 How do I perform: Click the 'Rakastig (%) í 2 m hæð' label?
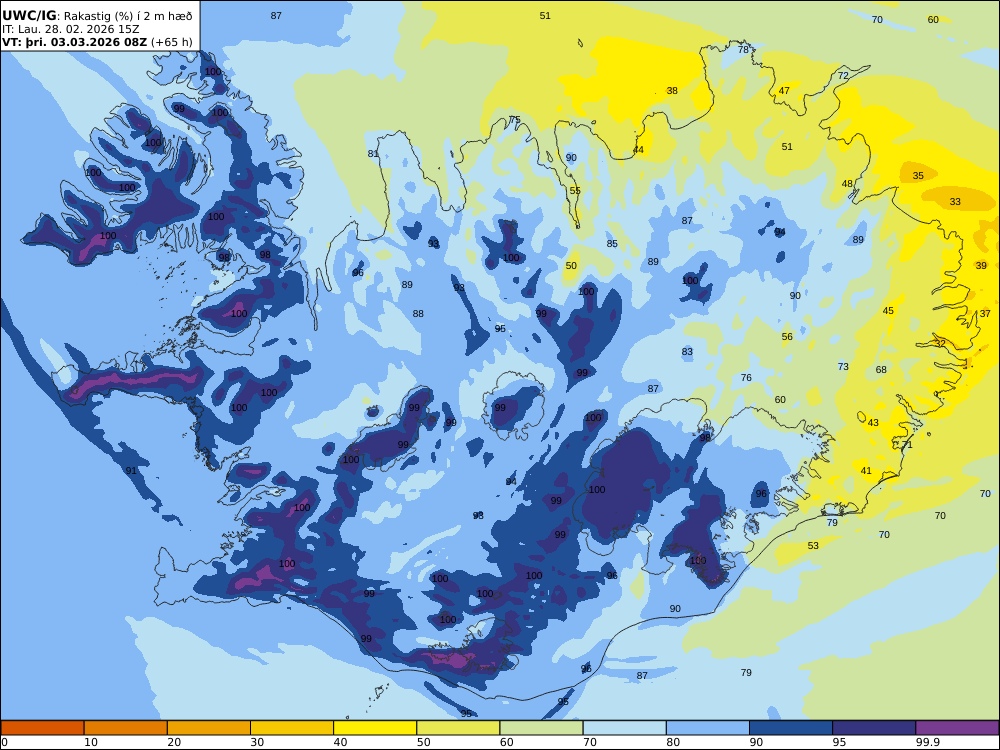tap(128, 16)
